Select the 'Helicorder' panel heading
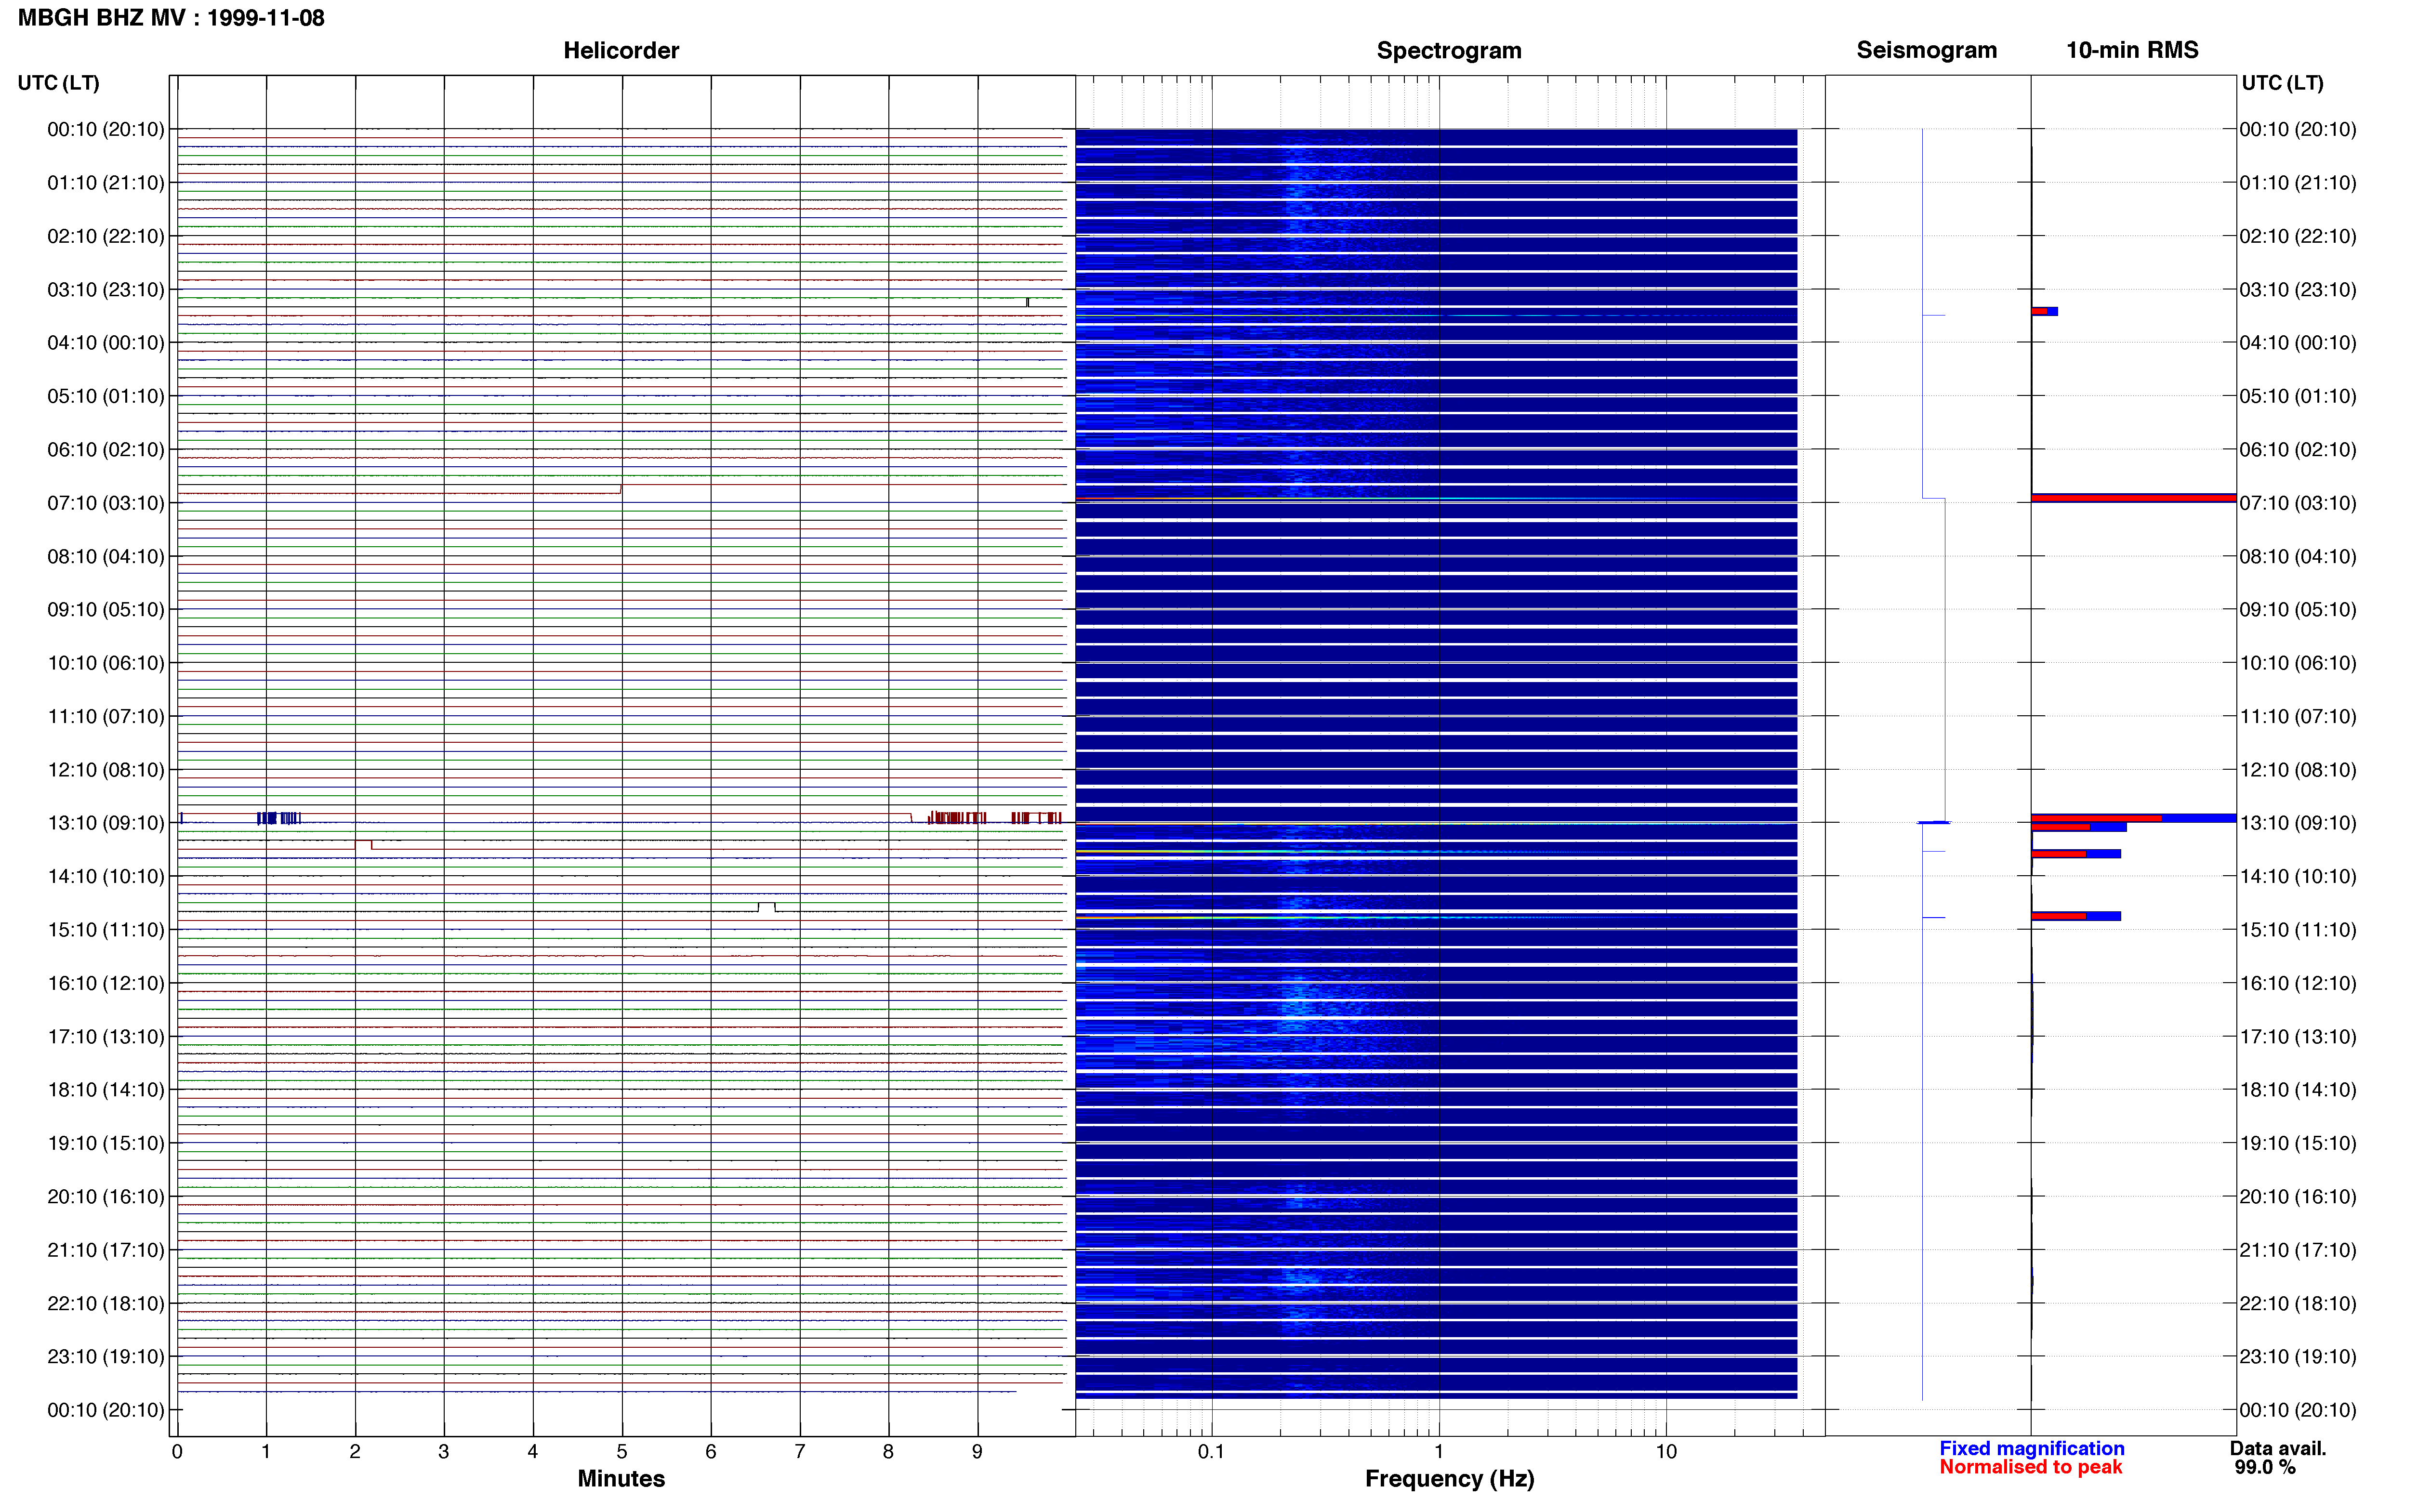 tap(621, 50)
